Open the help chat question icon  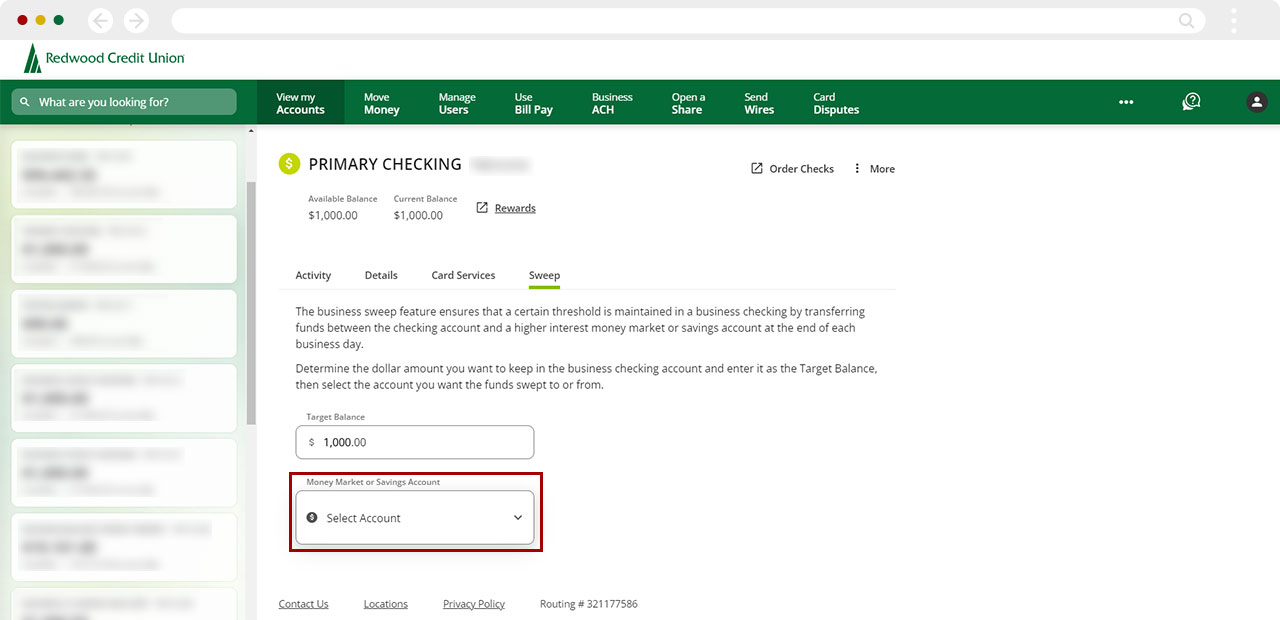(1191, 102)
